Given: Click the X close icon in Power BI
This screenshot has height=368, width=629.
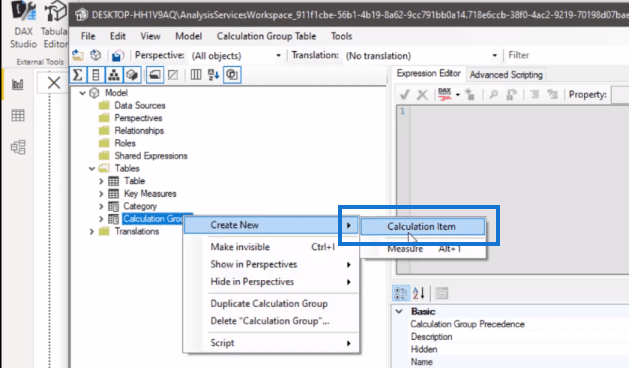Looking at the screenshot, I should click(54, 83).
